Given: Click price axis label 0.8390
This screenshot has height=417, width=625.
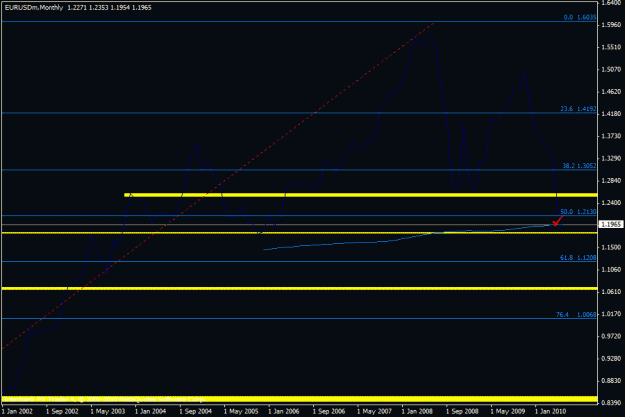Looking at the screenshot, I should pos(611,403).
